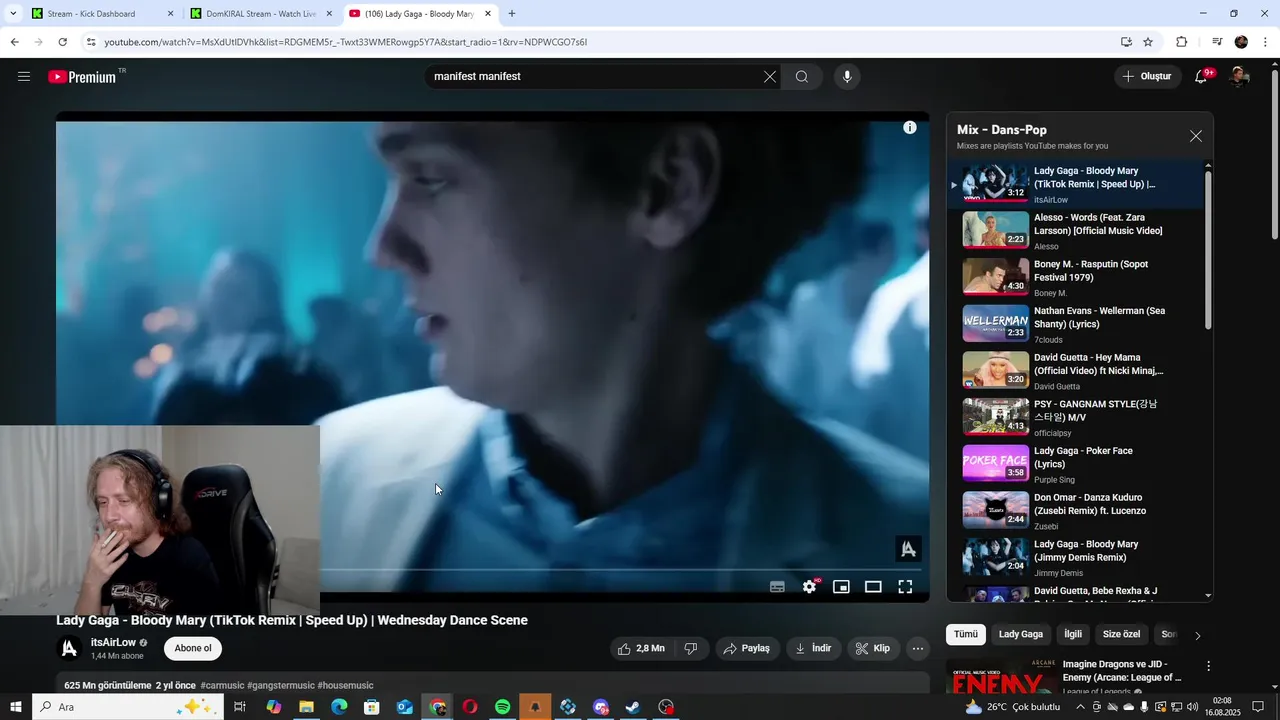Share video with Paylaş button
Viewport: 1280px width, 720px height.
pos(747,648)
